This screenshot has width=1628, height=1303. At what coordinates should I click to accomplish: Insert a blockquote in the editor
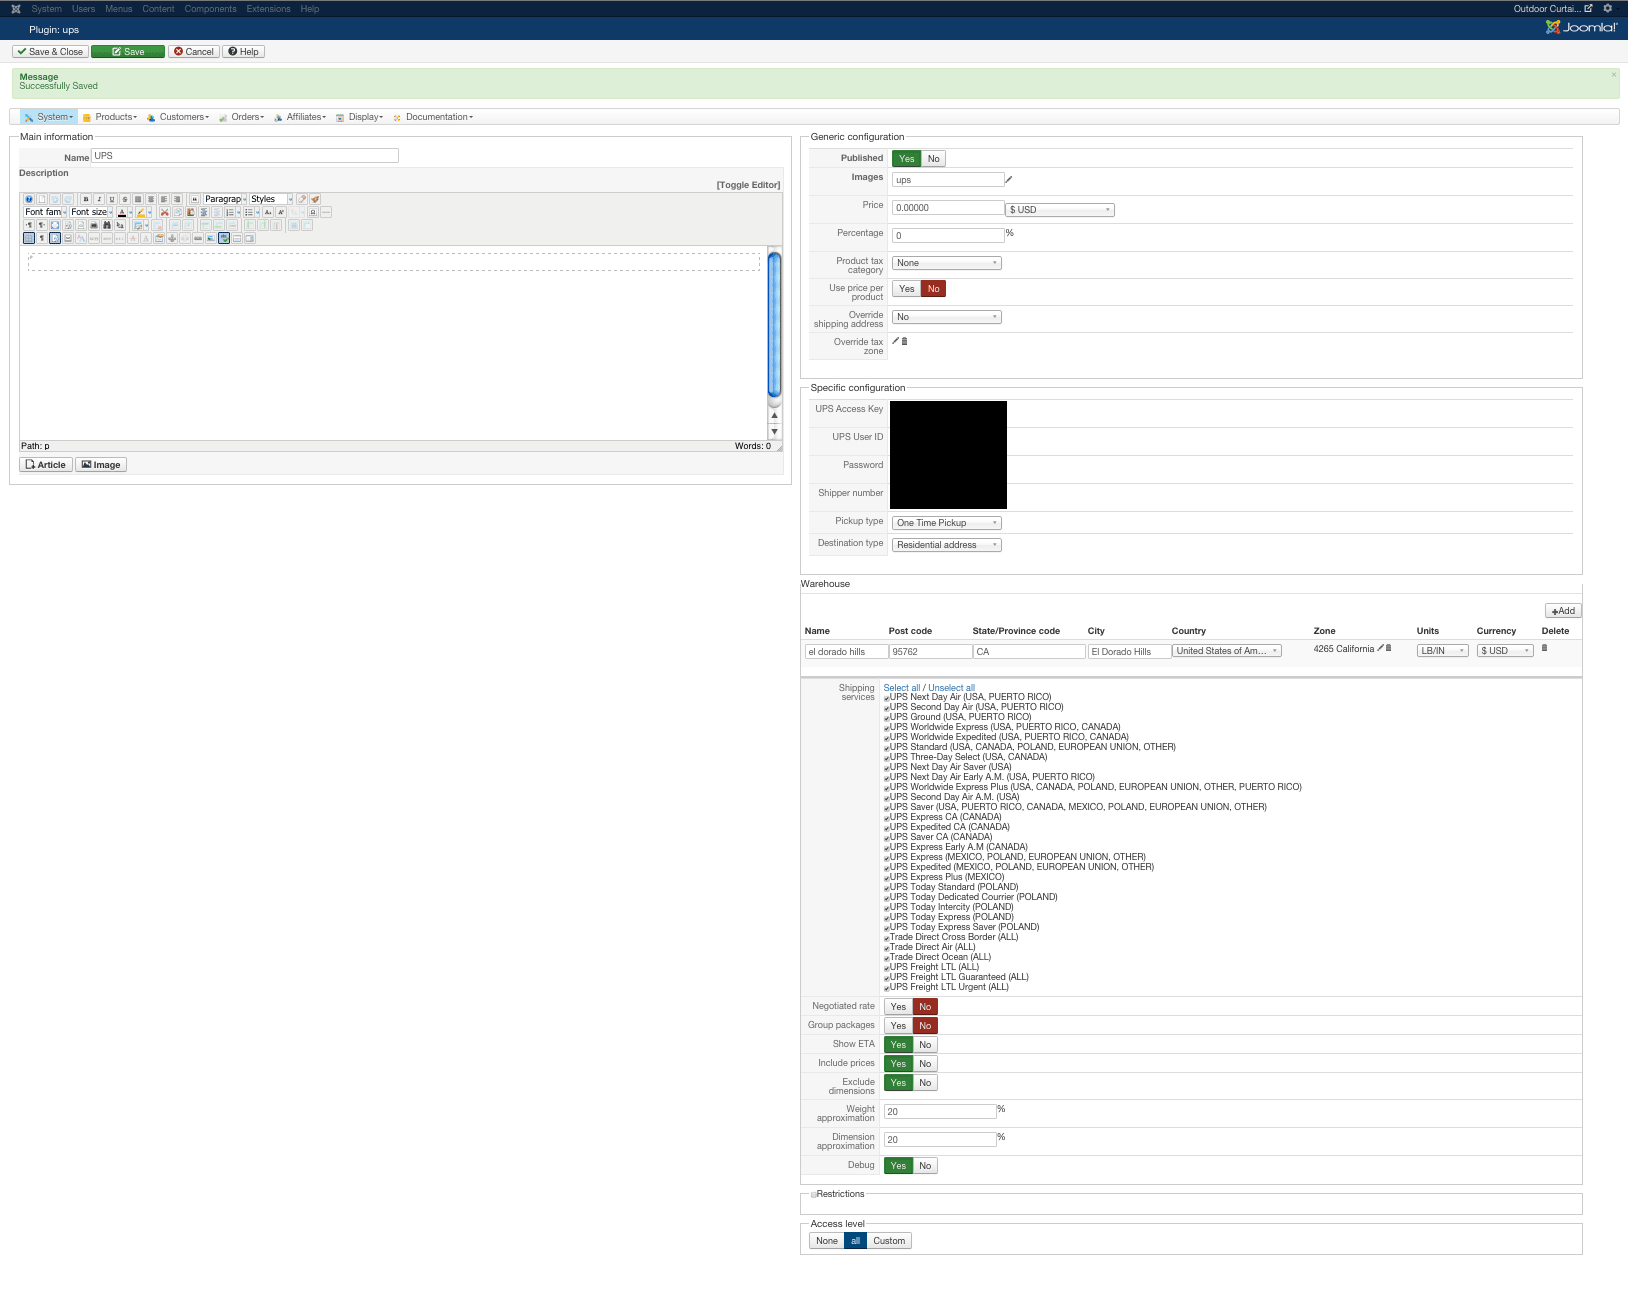coord(194,199)
